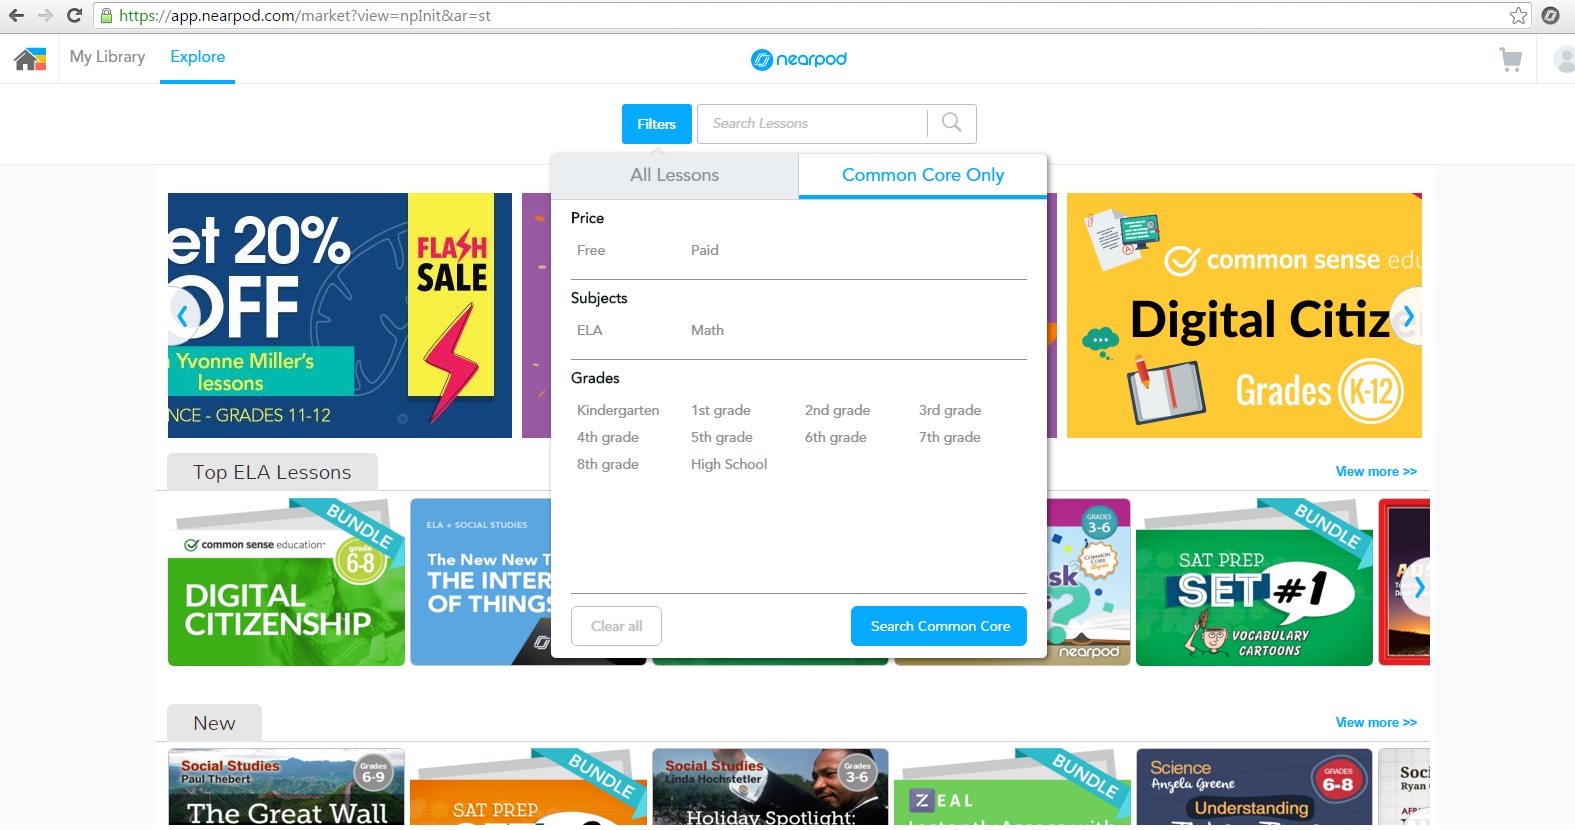Show previous banner with left arrow
Screen dimensions: 1575x830
183,316
